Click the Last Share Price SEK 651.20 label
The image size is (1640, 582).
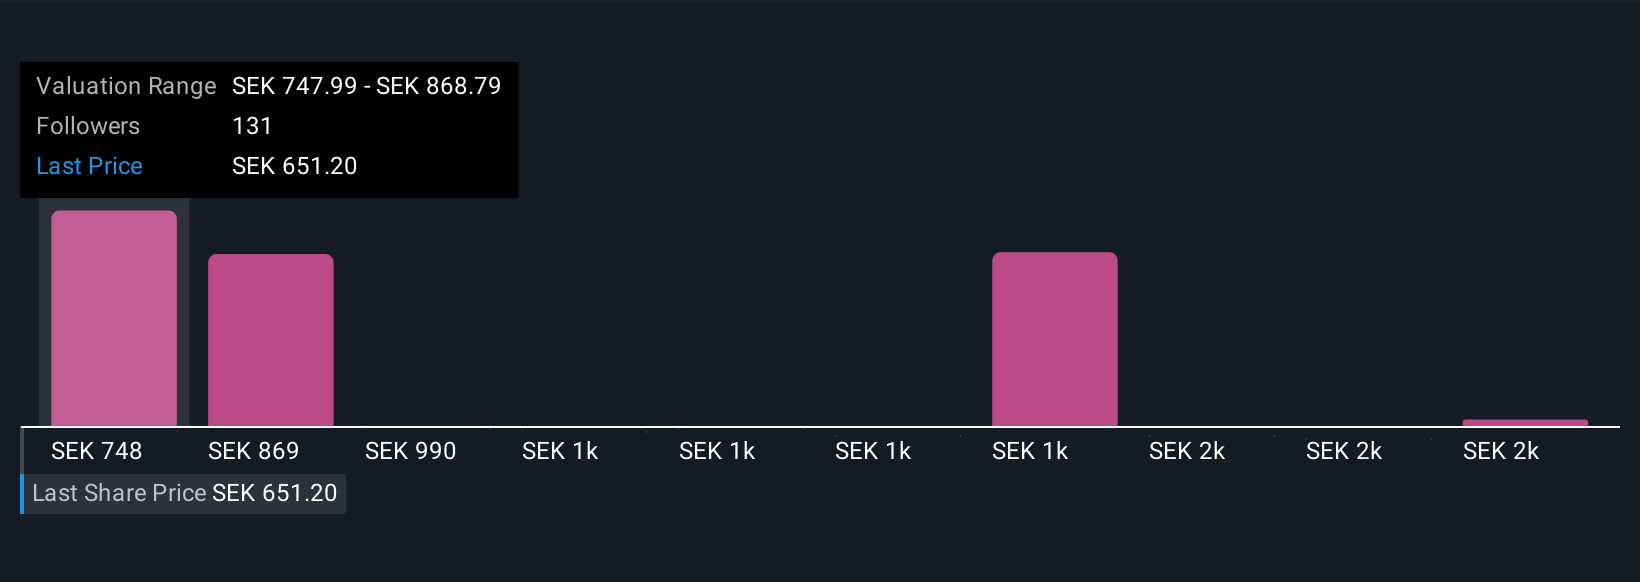click(x=185, y=493)
